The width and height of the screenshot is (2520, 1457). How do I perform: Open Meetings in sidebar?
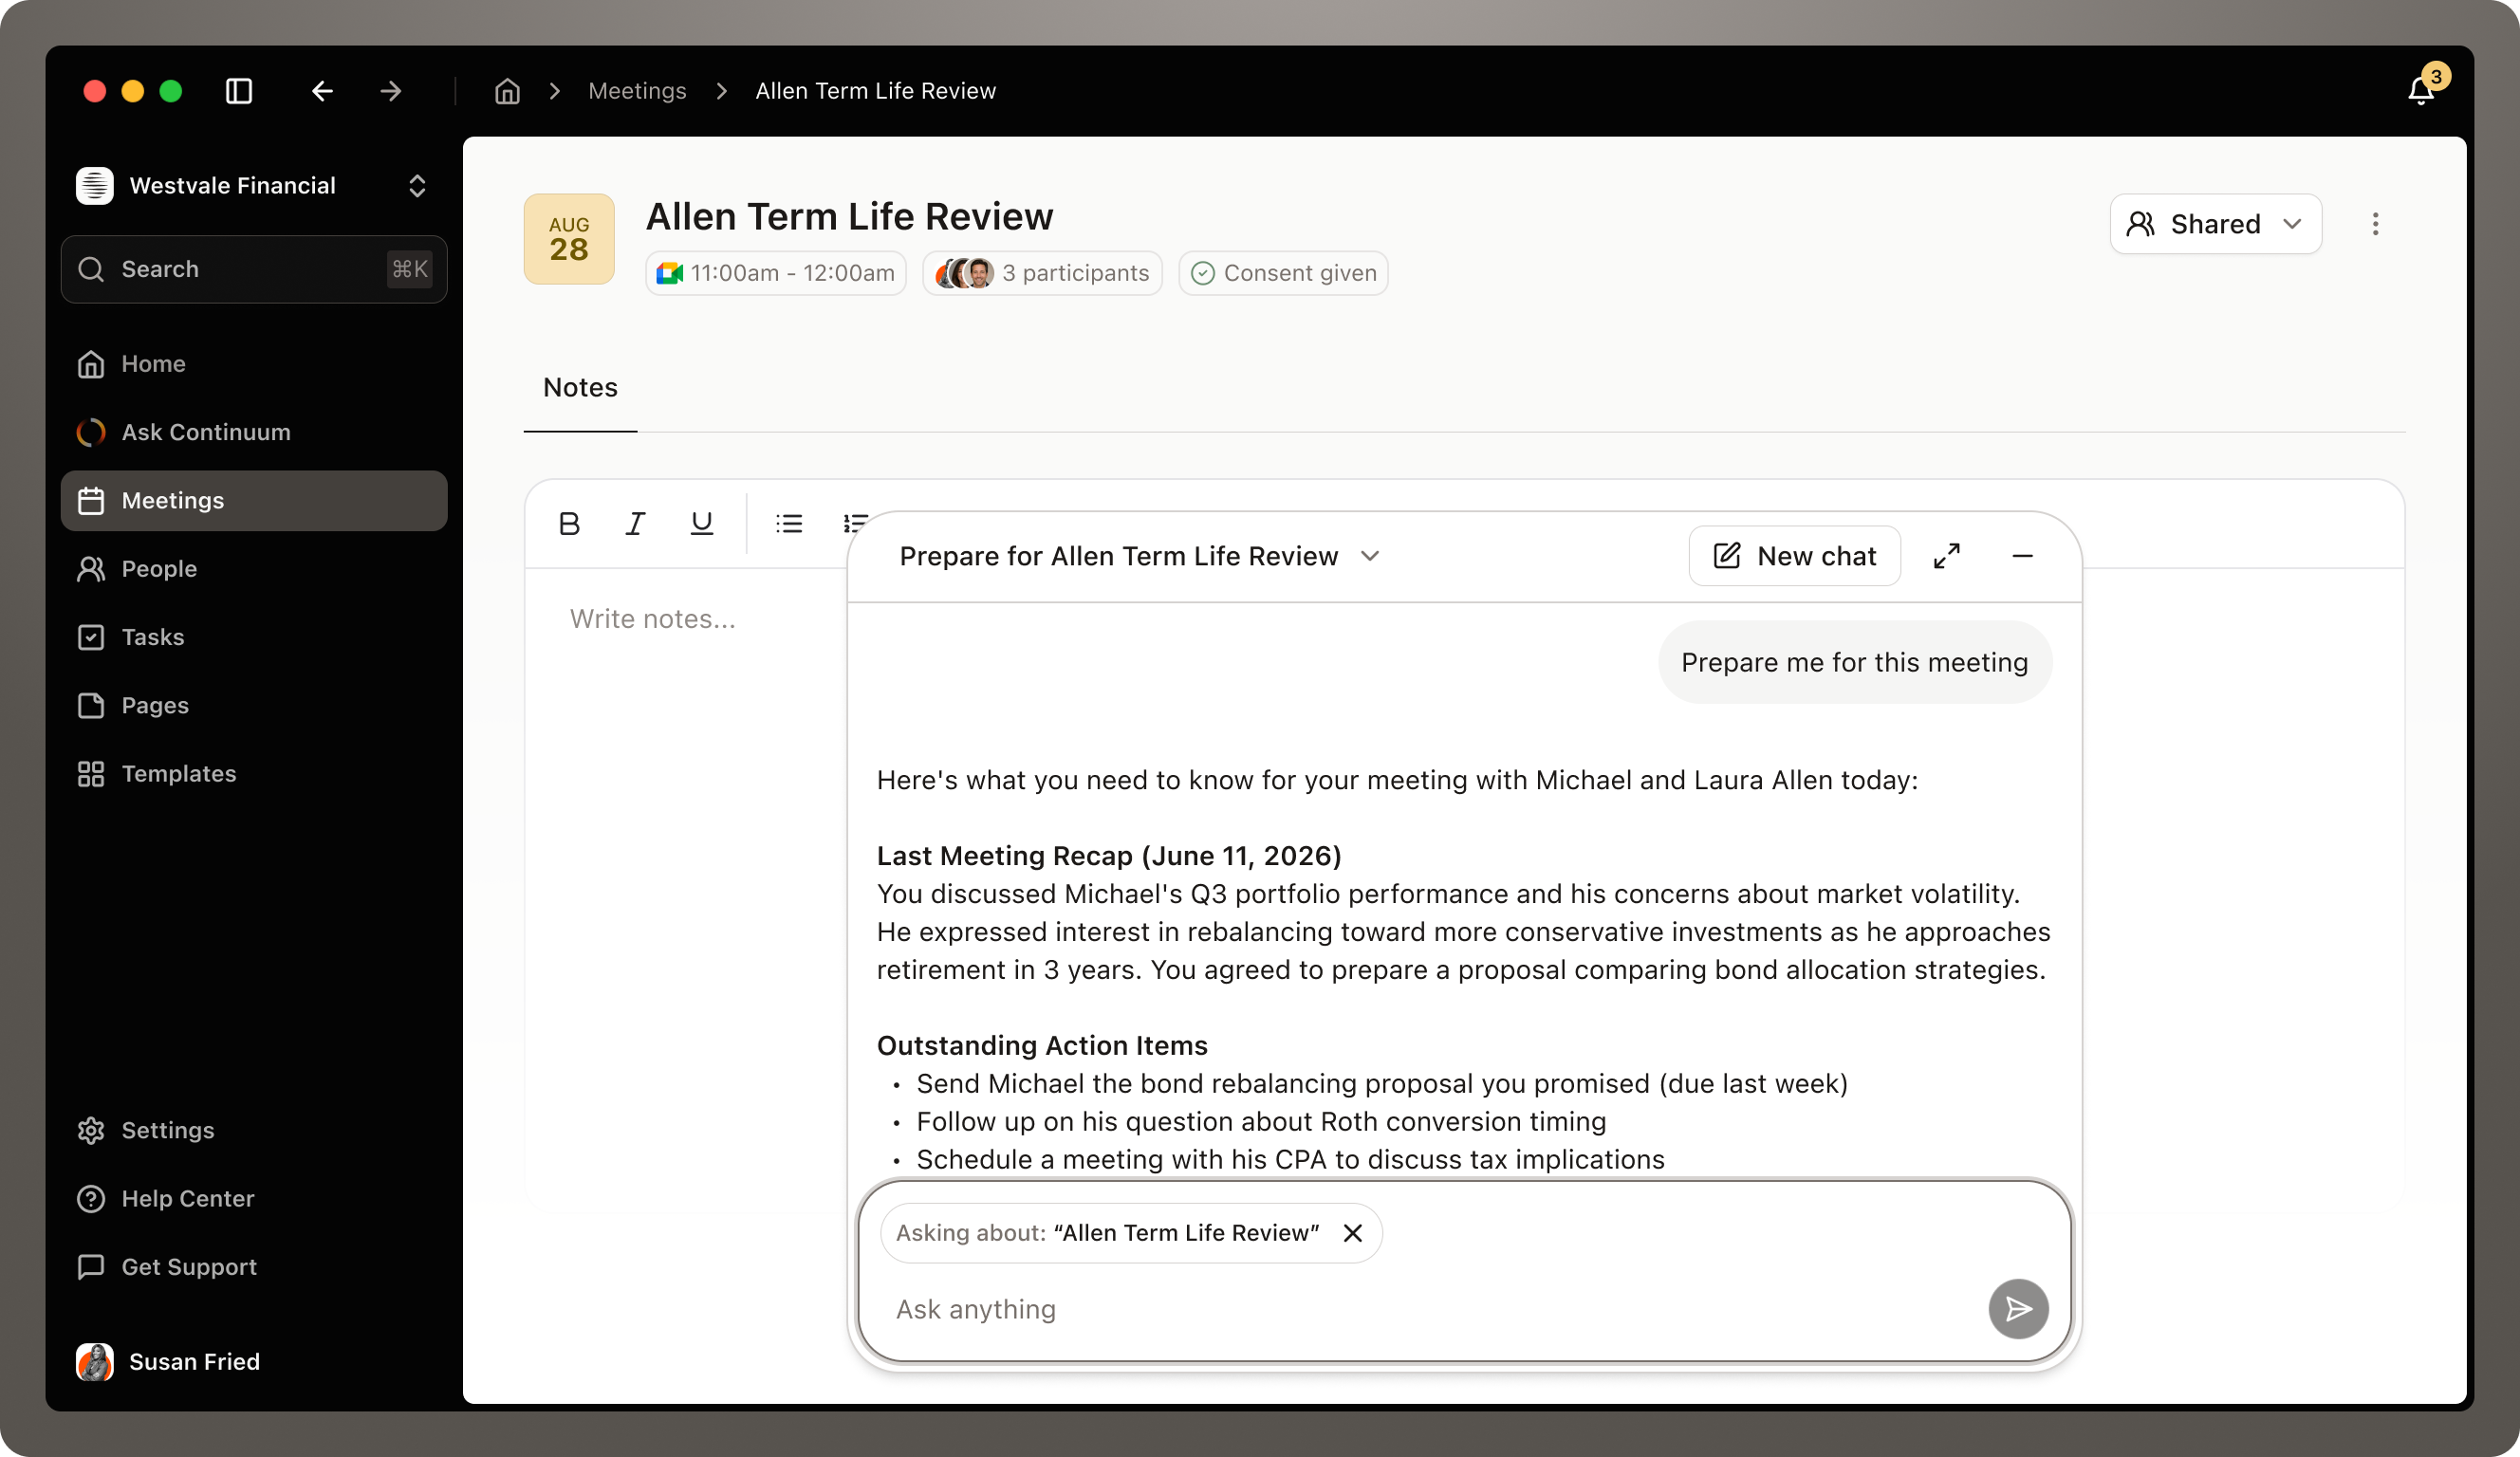point(254,501)
